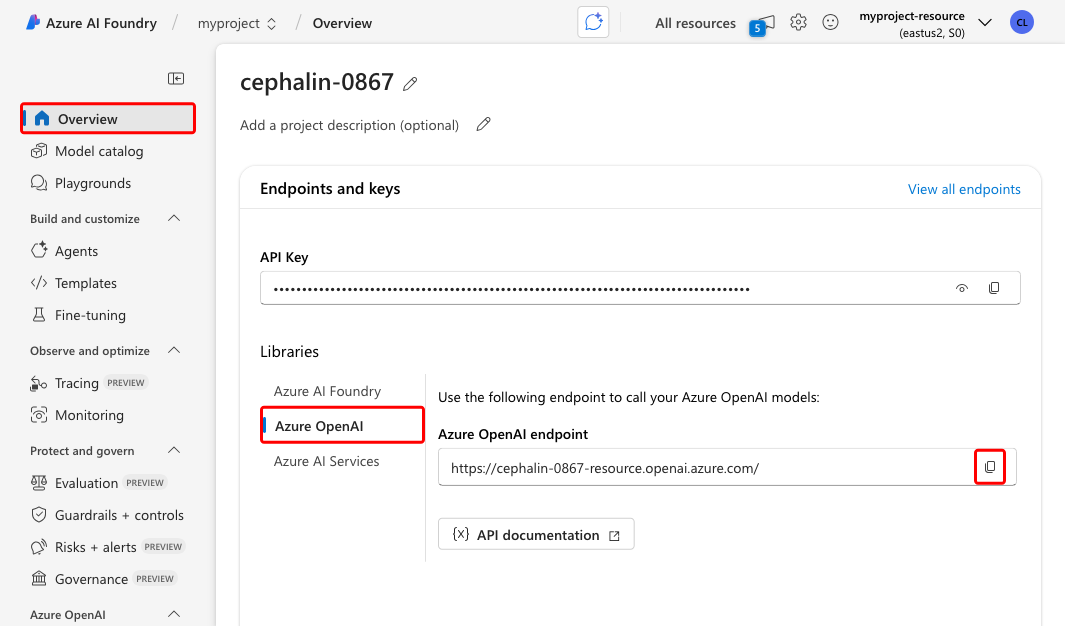The image size is (1065, 626).
Task: Collapse the Observe and optimize section
Action: click(174, 351)
